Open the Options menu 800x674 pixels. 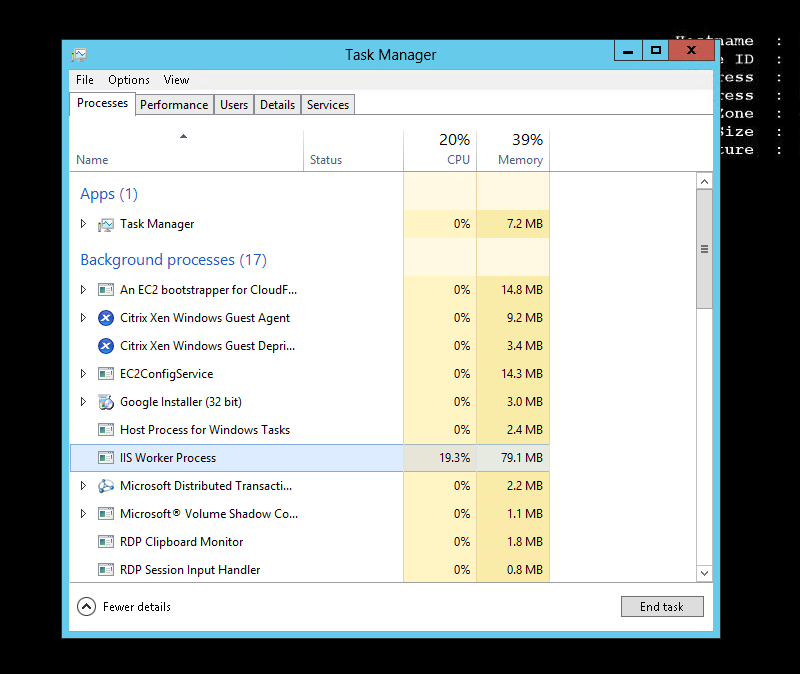[x=129, y=80]
